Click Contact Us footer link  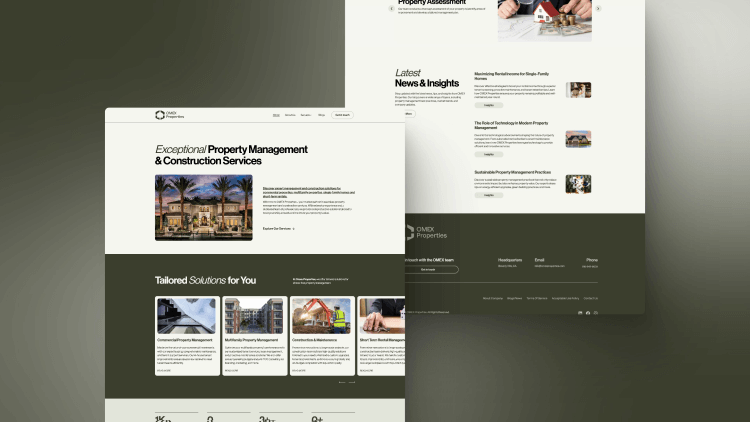(x=591, y=299)
